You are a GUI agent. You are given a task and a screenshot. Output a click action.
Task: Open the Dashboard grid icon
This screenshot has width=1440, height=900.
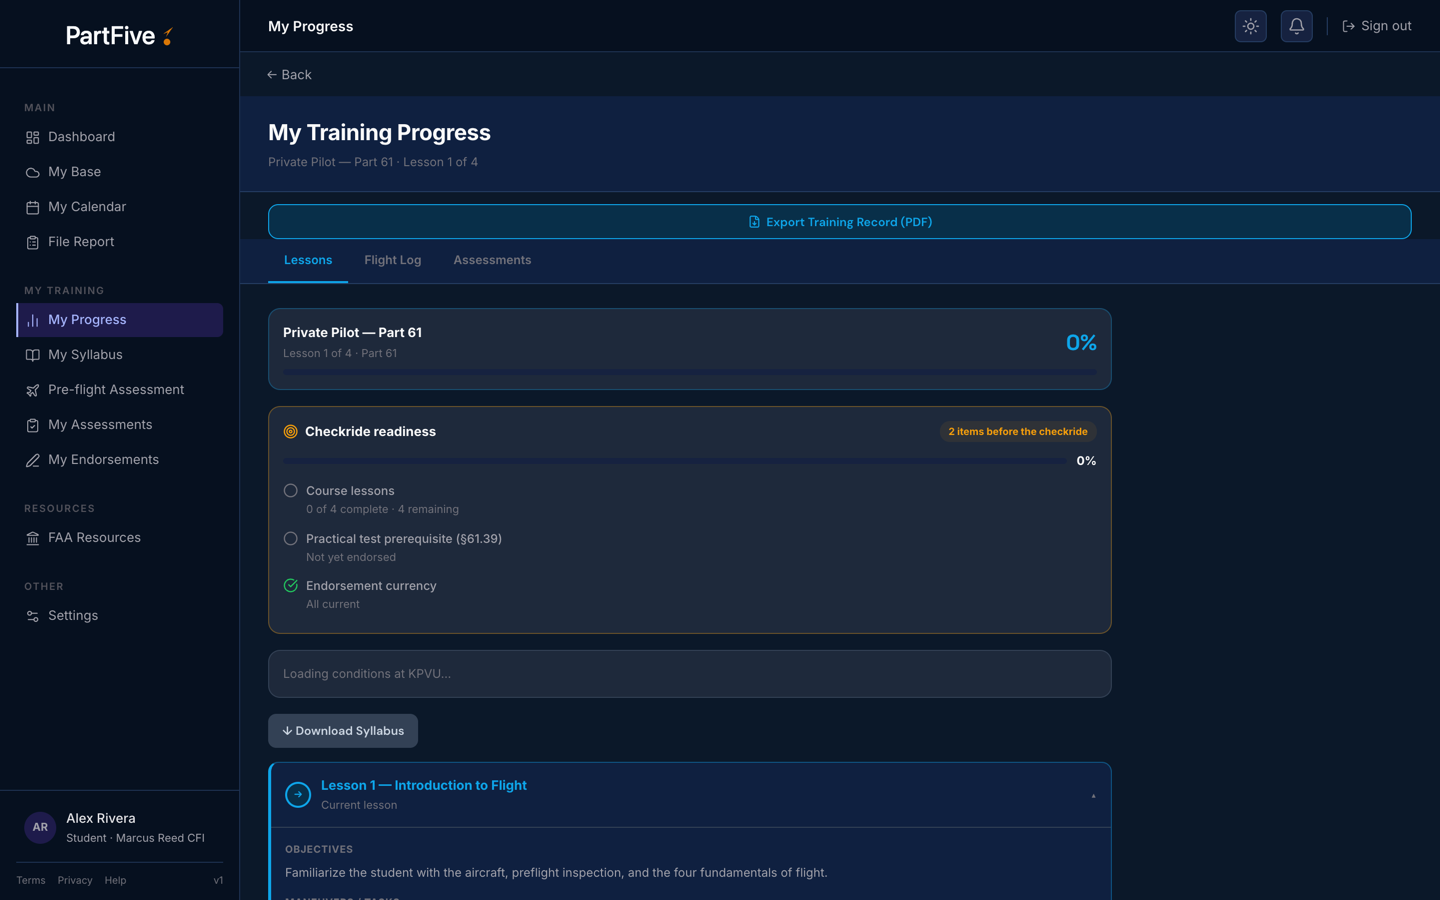pyautogui.click(x=33, y=137)
